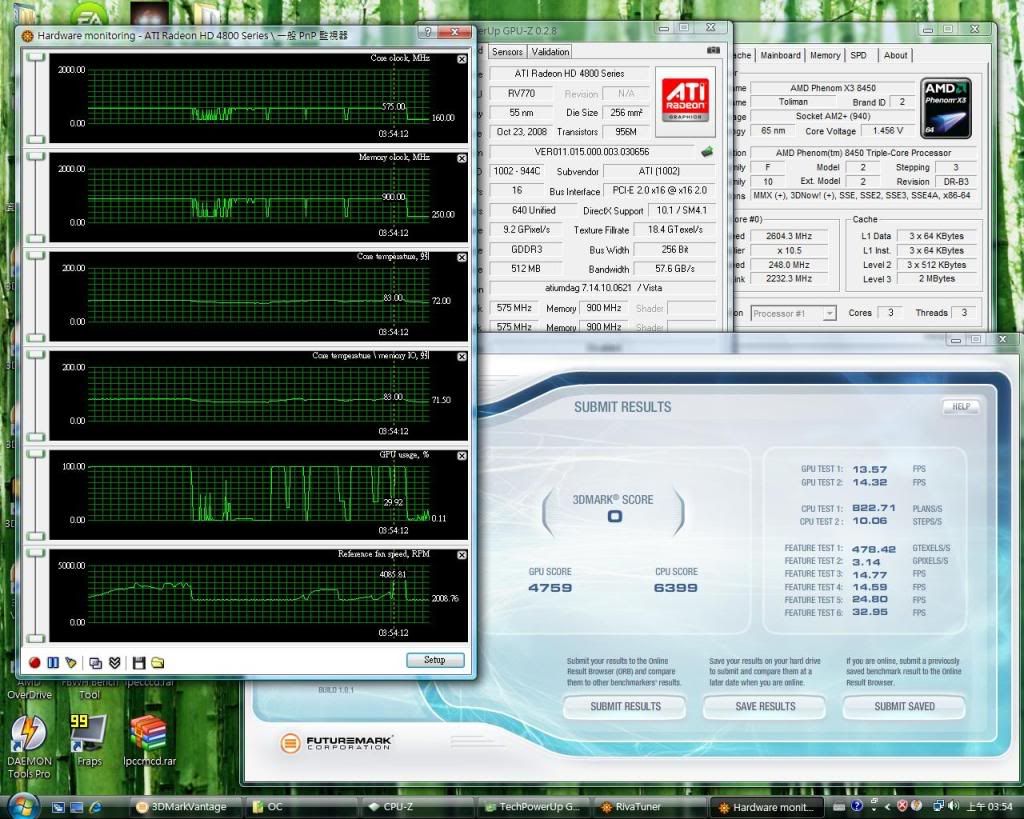Open the Mainboard tab in CPU-Z
Image resolution: width=1024 pixels, height=819 pixels.
(x=780, y=56)
